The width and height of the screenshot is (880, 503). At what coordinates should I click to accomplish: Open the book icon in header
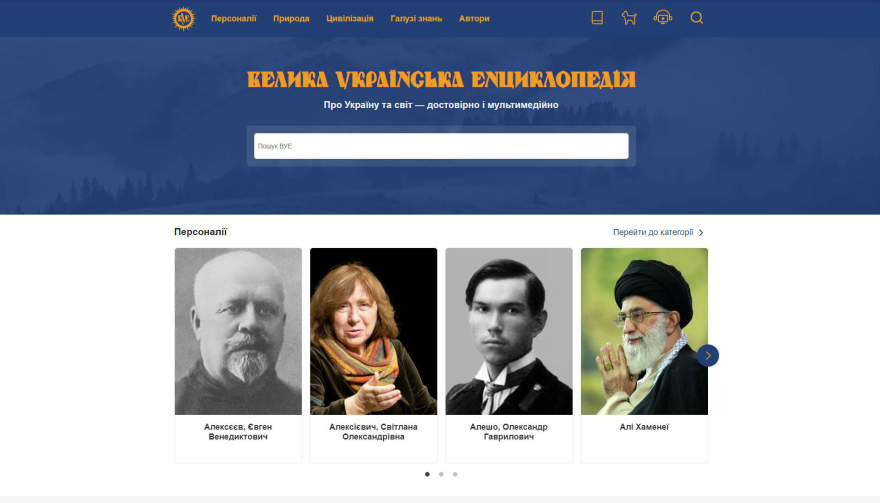click(597, 18)
